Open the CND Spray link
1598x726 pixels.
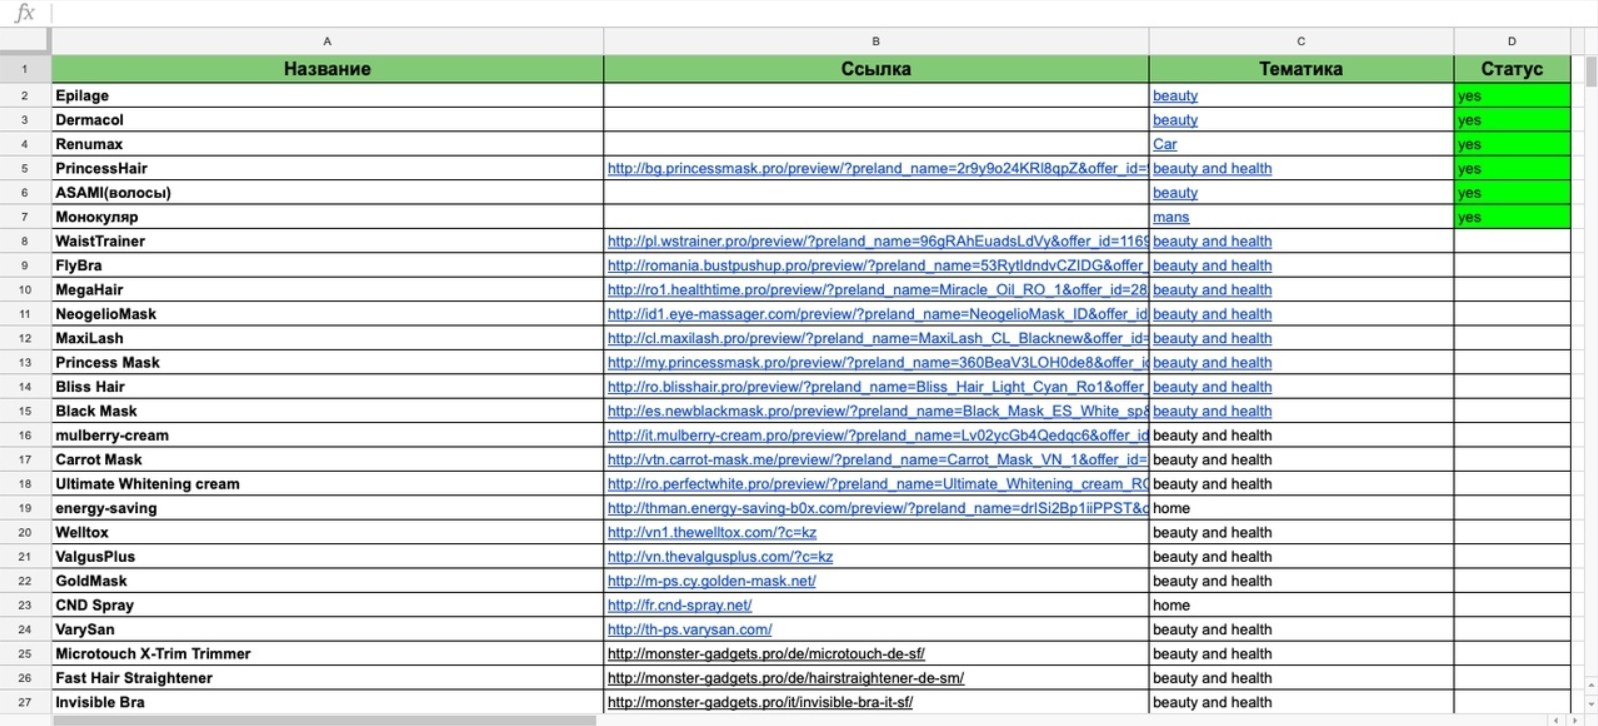pyautogui.click(x=679, y=605)
